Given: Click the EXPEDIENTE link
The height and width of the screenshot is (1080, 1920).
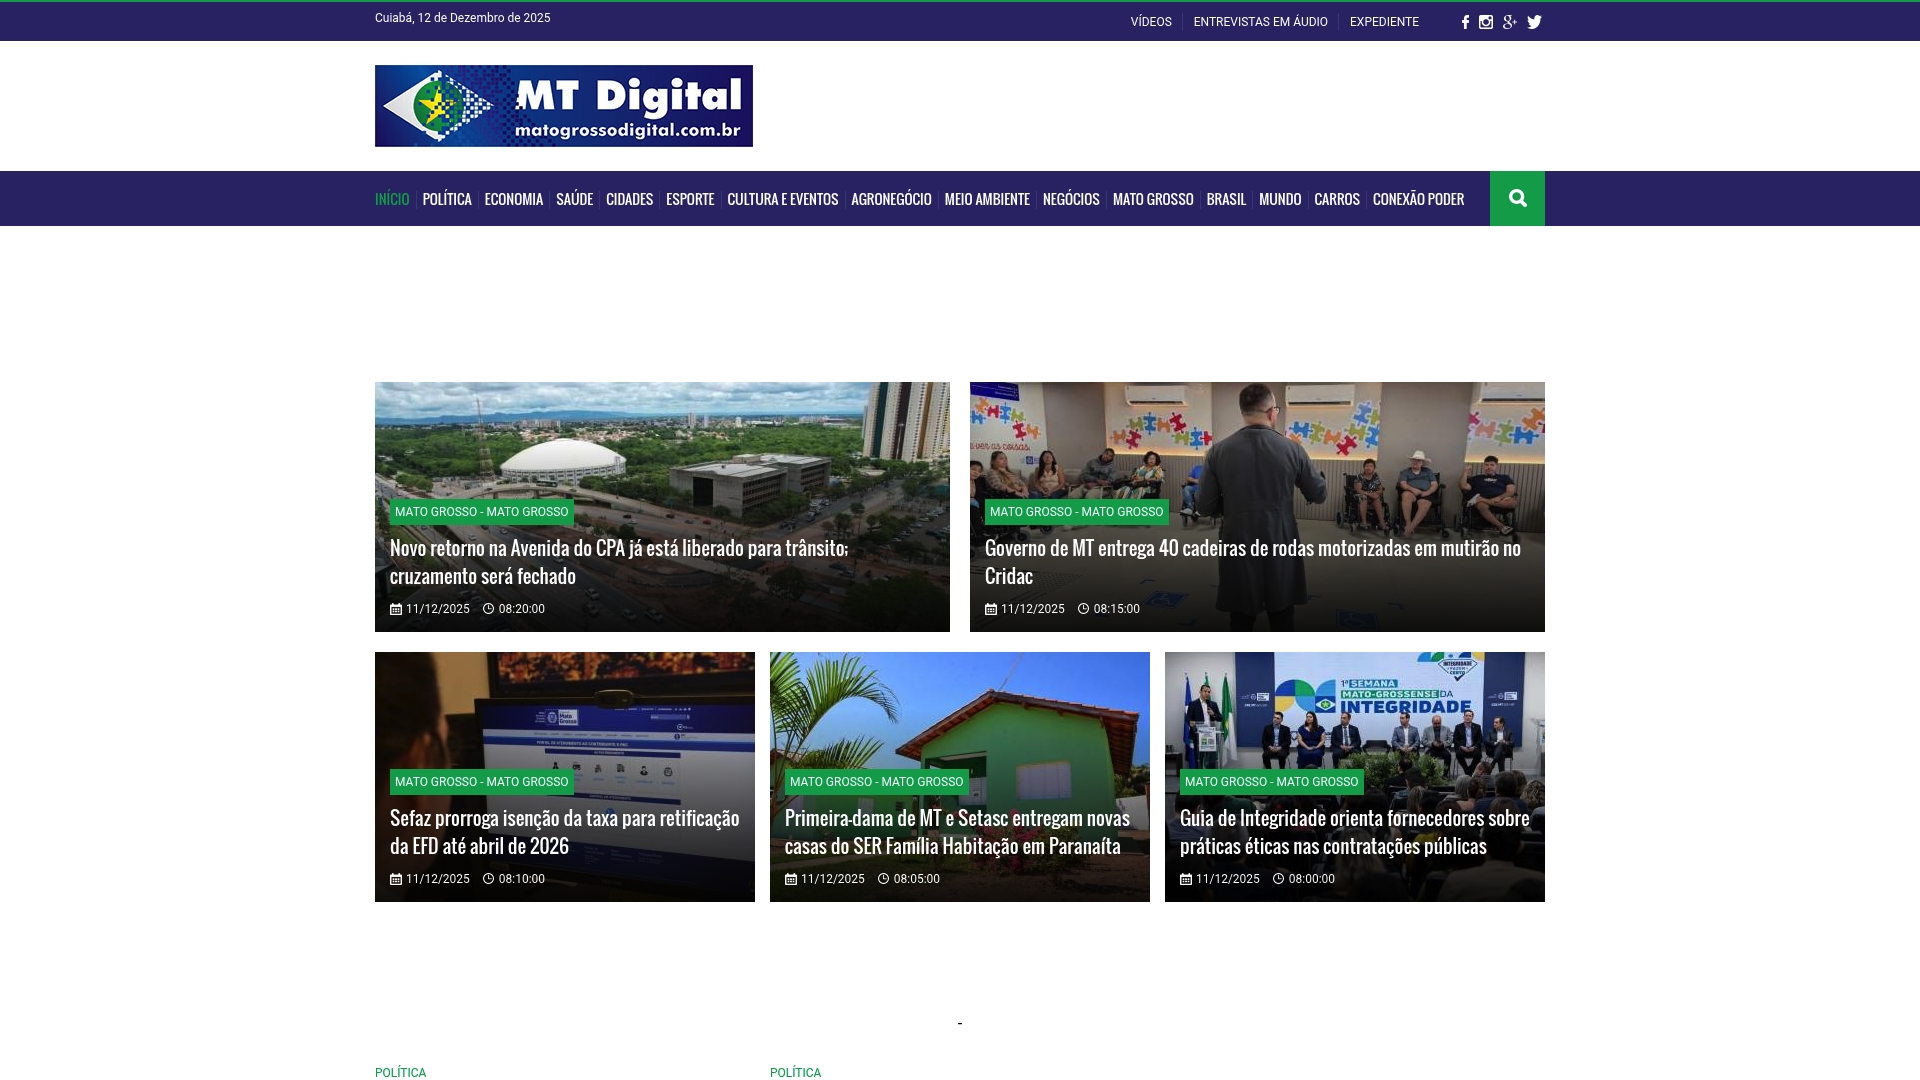Looking at the screenshot, I should tap(1384, 21).
